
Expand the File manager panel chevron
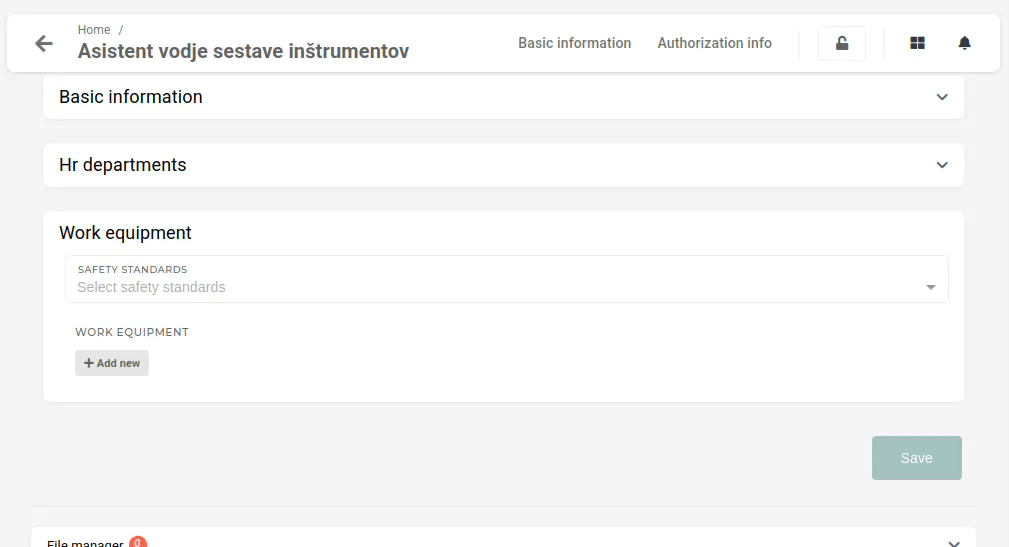[954, 543]
